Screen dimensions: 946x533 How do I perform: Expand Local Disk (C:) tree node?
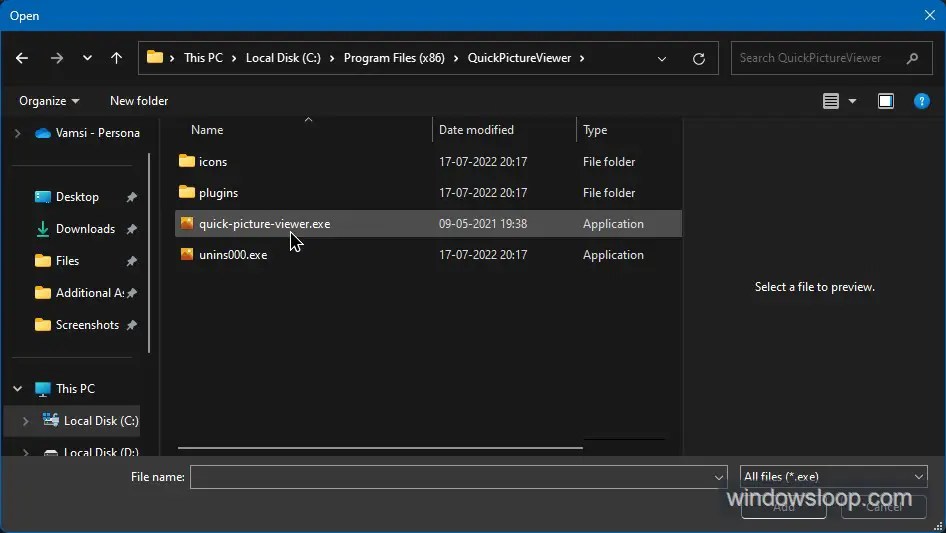(x=25, y=421)
